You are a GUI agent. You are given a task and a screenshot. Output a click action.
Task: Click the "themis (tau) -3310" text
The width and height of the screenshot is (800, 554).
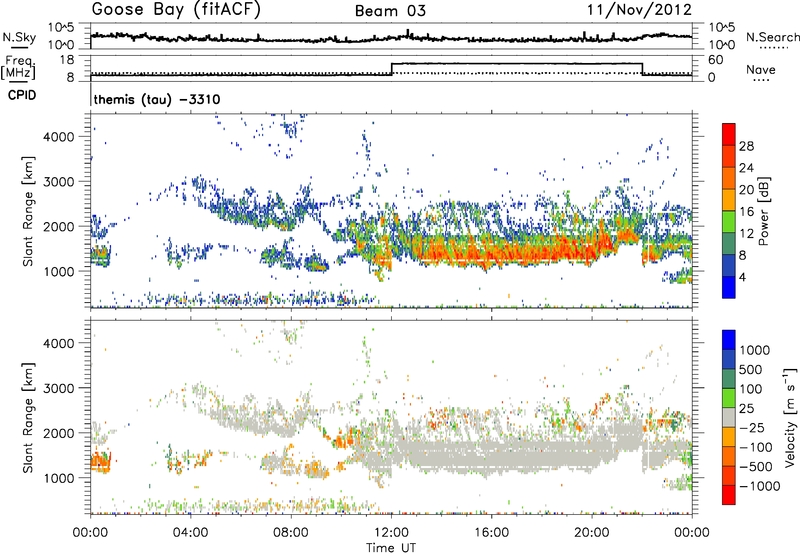(x=157, y=99)
